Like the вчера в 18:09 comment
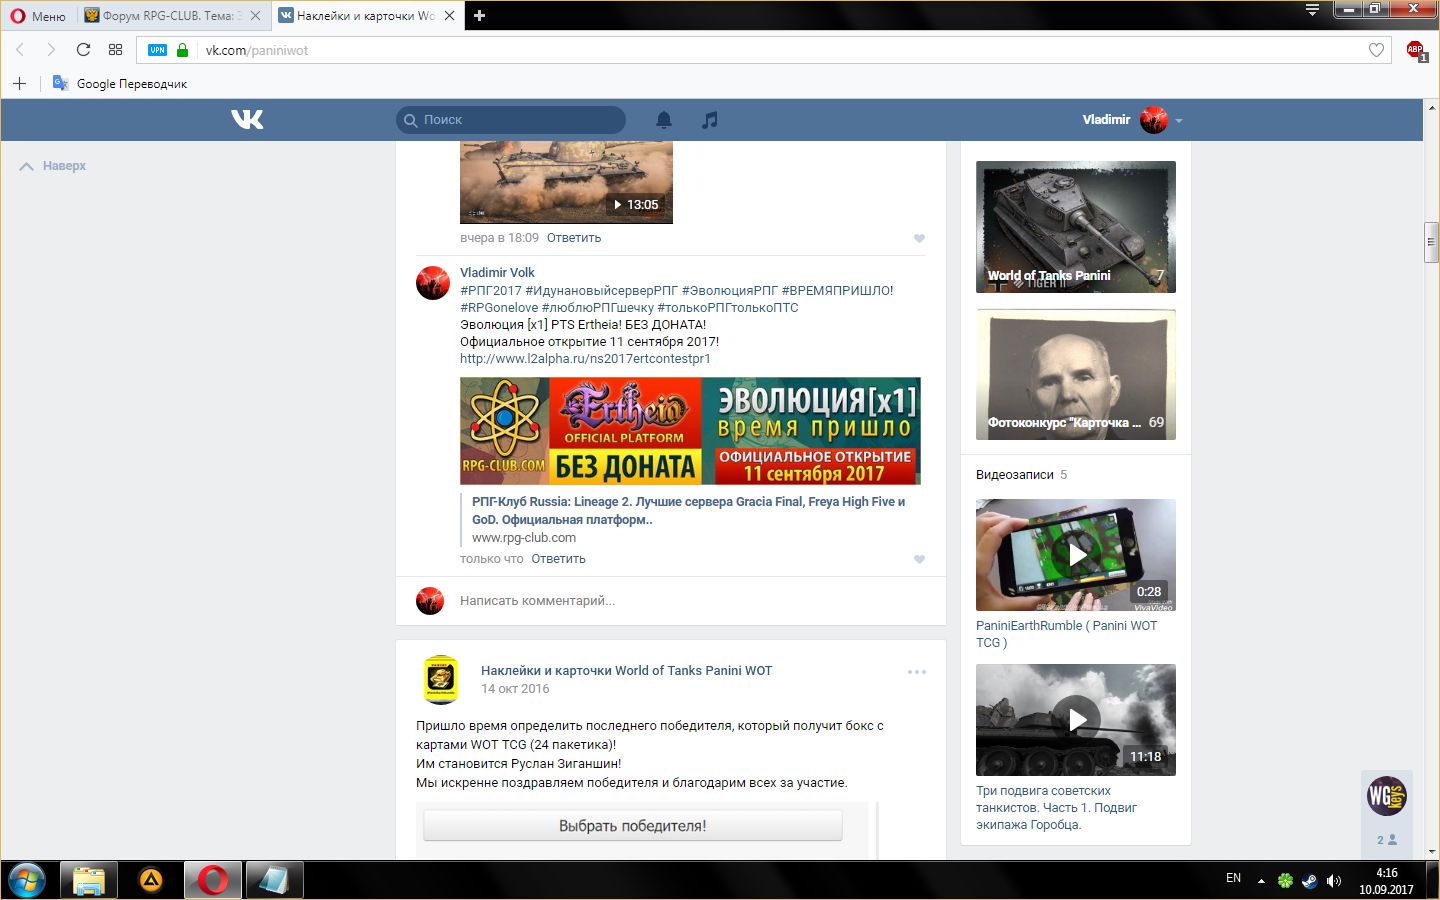Screen dimensions: 1440x900 [x=919, y=238]
